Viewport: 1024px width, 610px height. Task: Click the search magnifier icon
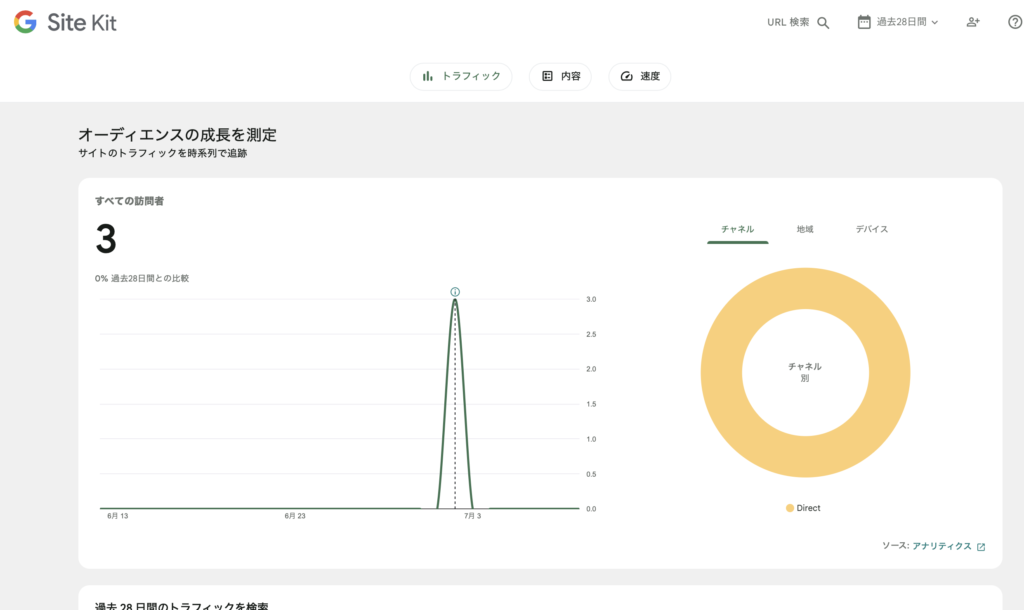tap(823, 23)
